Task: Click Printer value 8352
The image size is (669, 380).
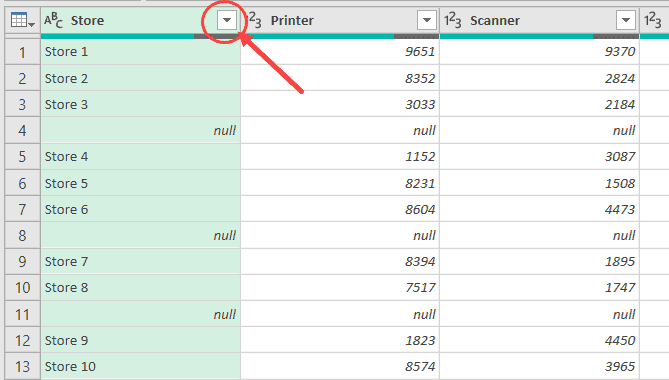Action: tap(340, 78)
